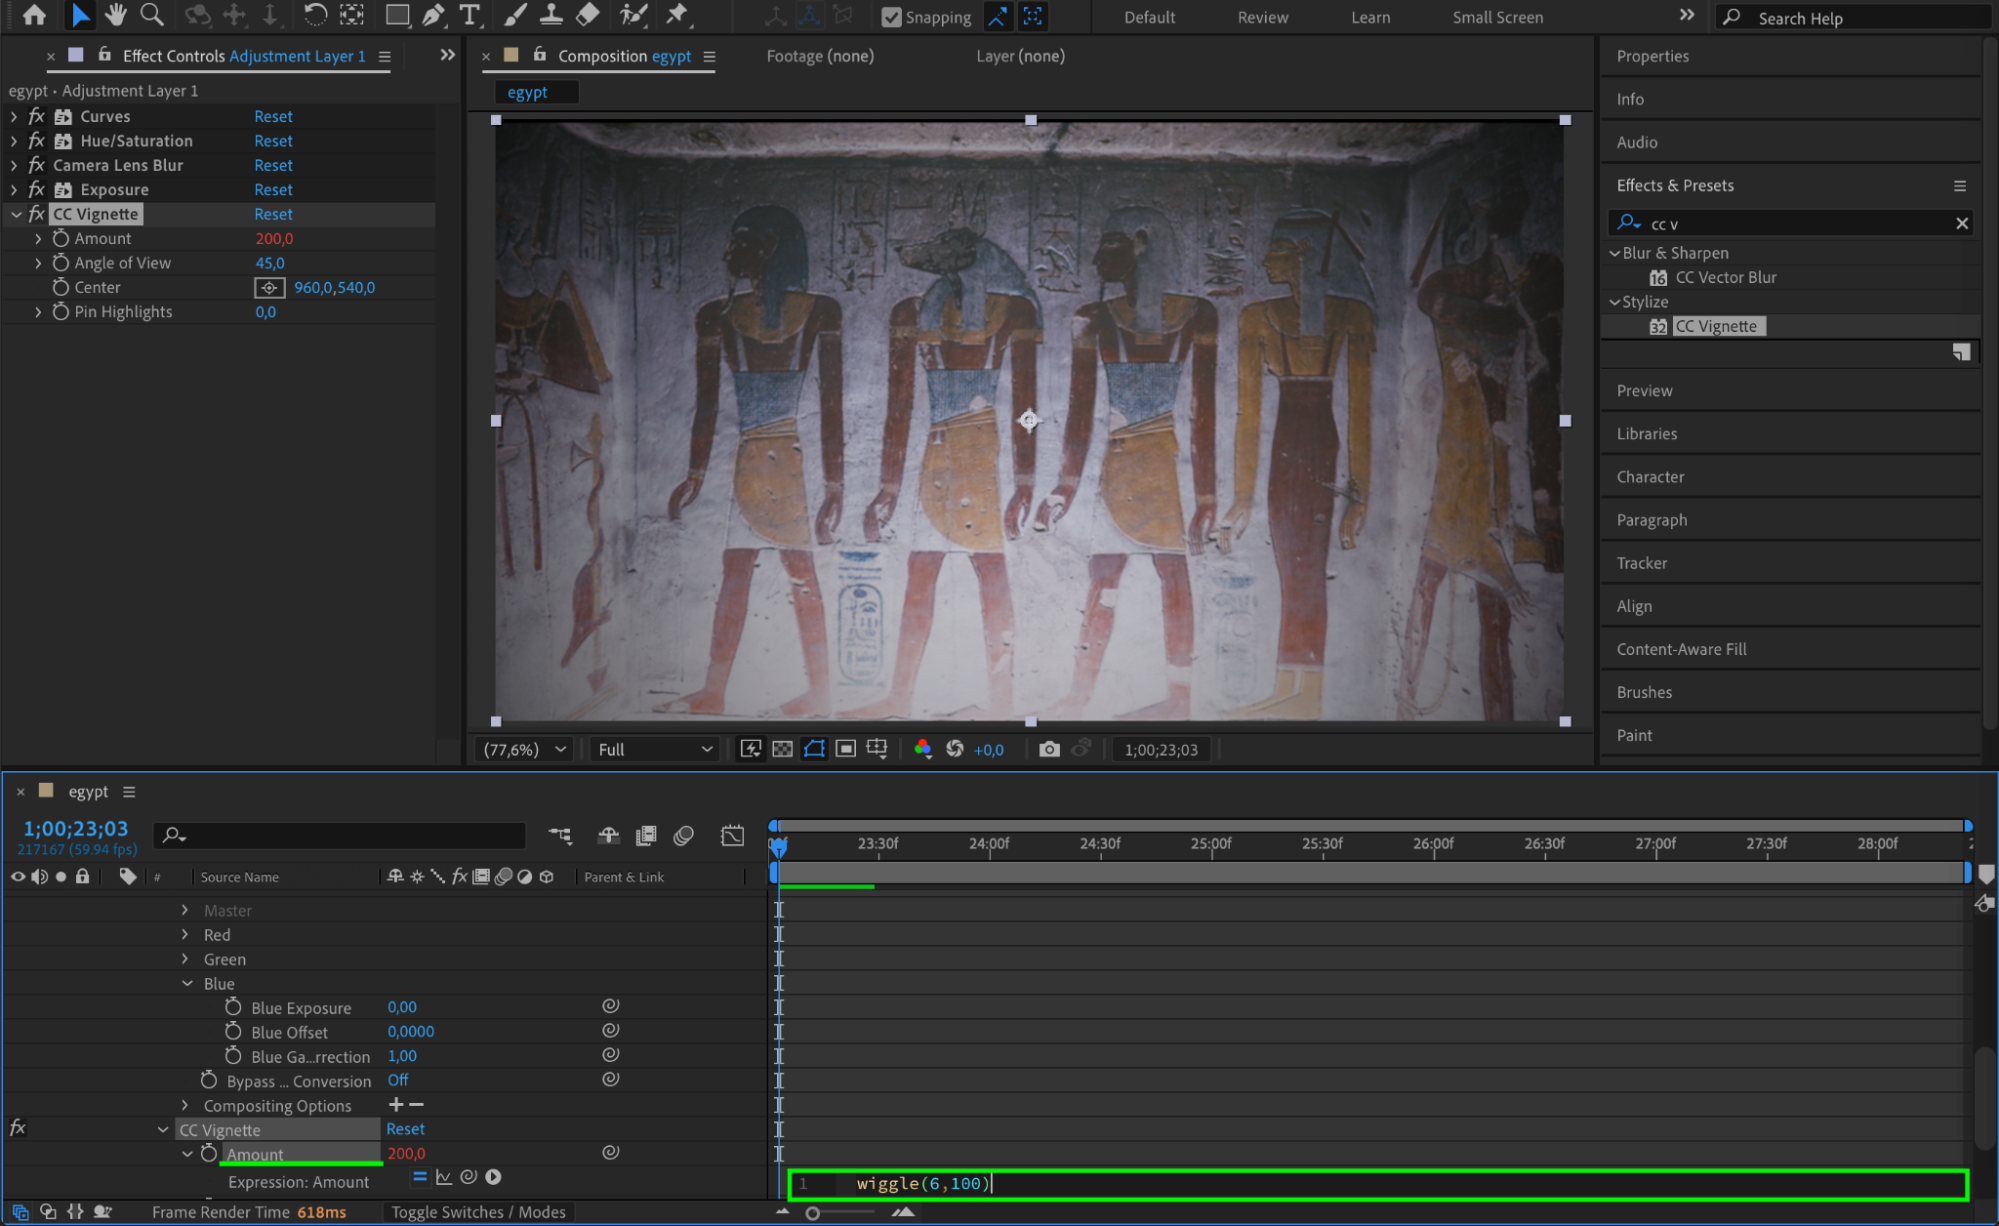Image resolution: width=1999 pixels, height=1226 pixels.
Task: Reset the Hue/Saturation effect
Action: (273, 141)
